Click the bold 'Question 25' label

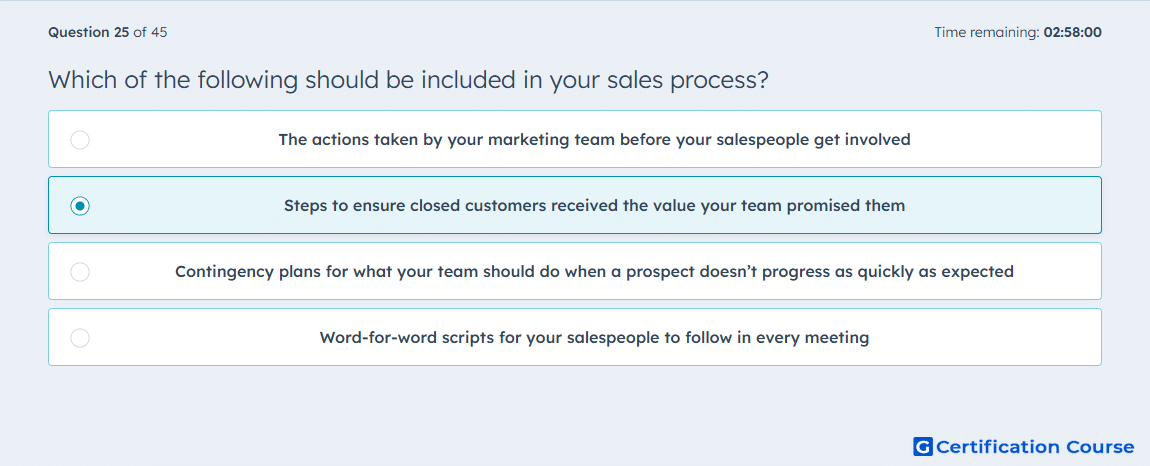[x=89, y=32]
